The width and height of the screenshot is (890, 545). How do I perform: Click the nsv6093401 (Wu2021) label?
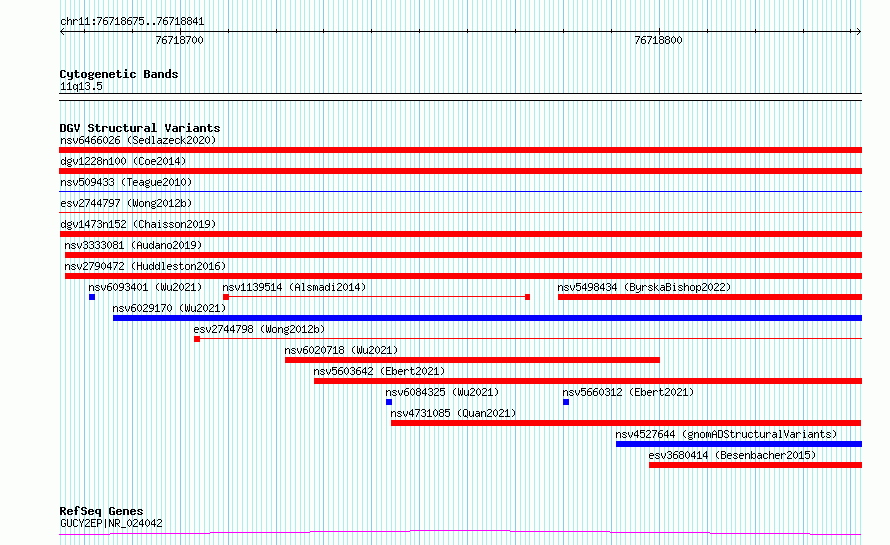145,287
